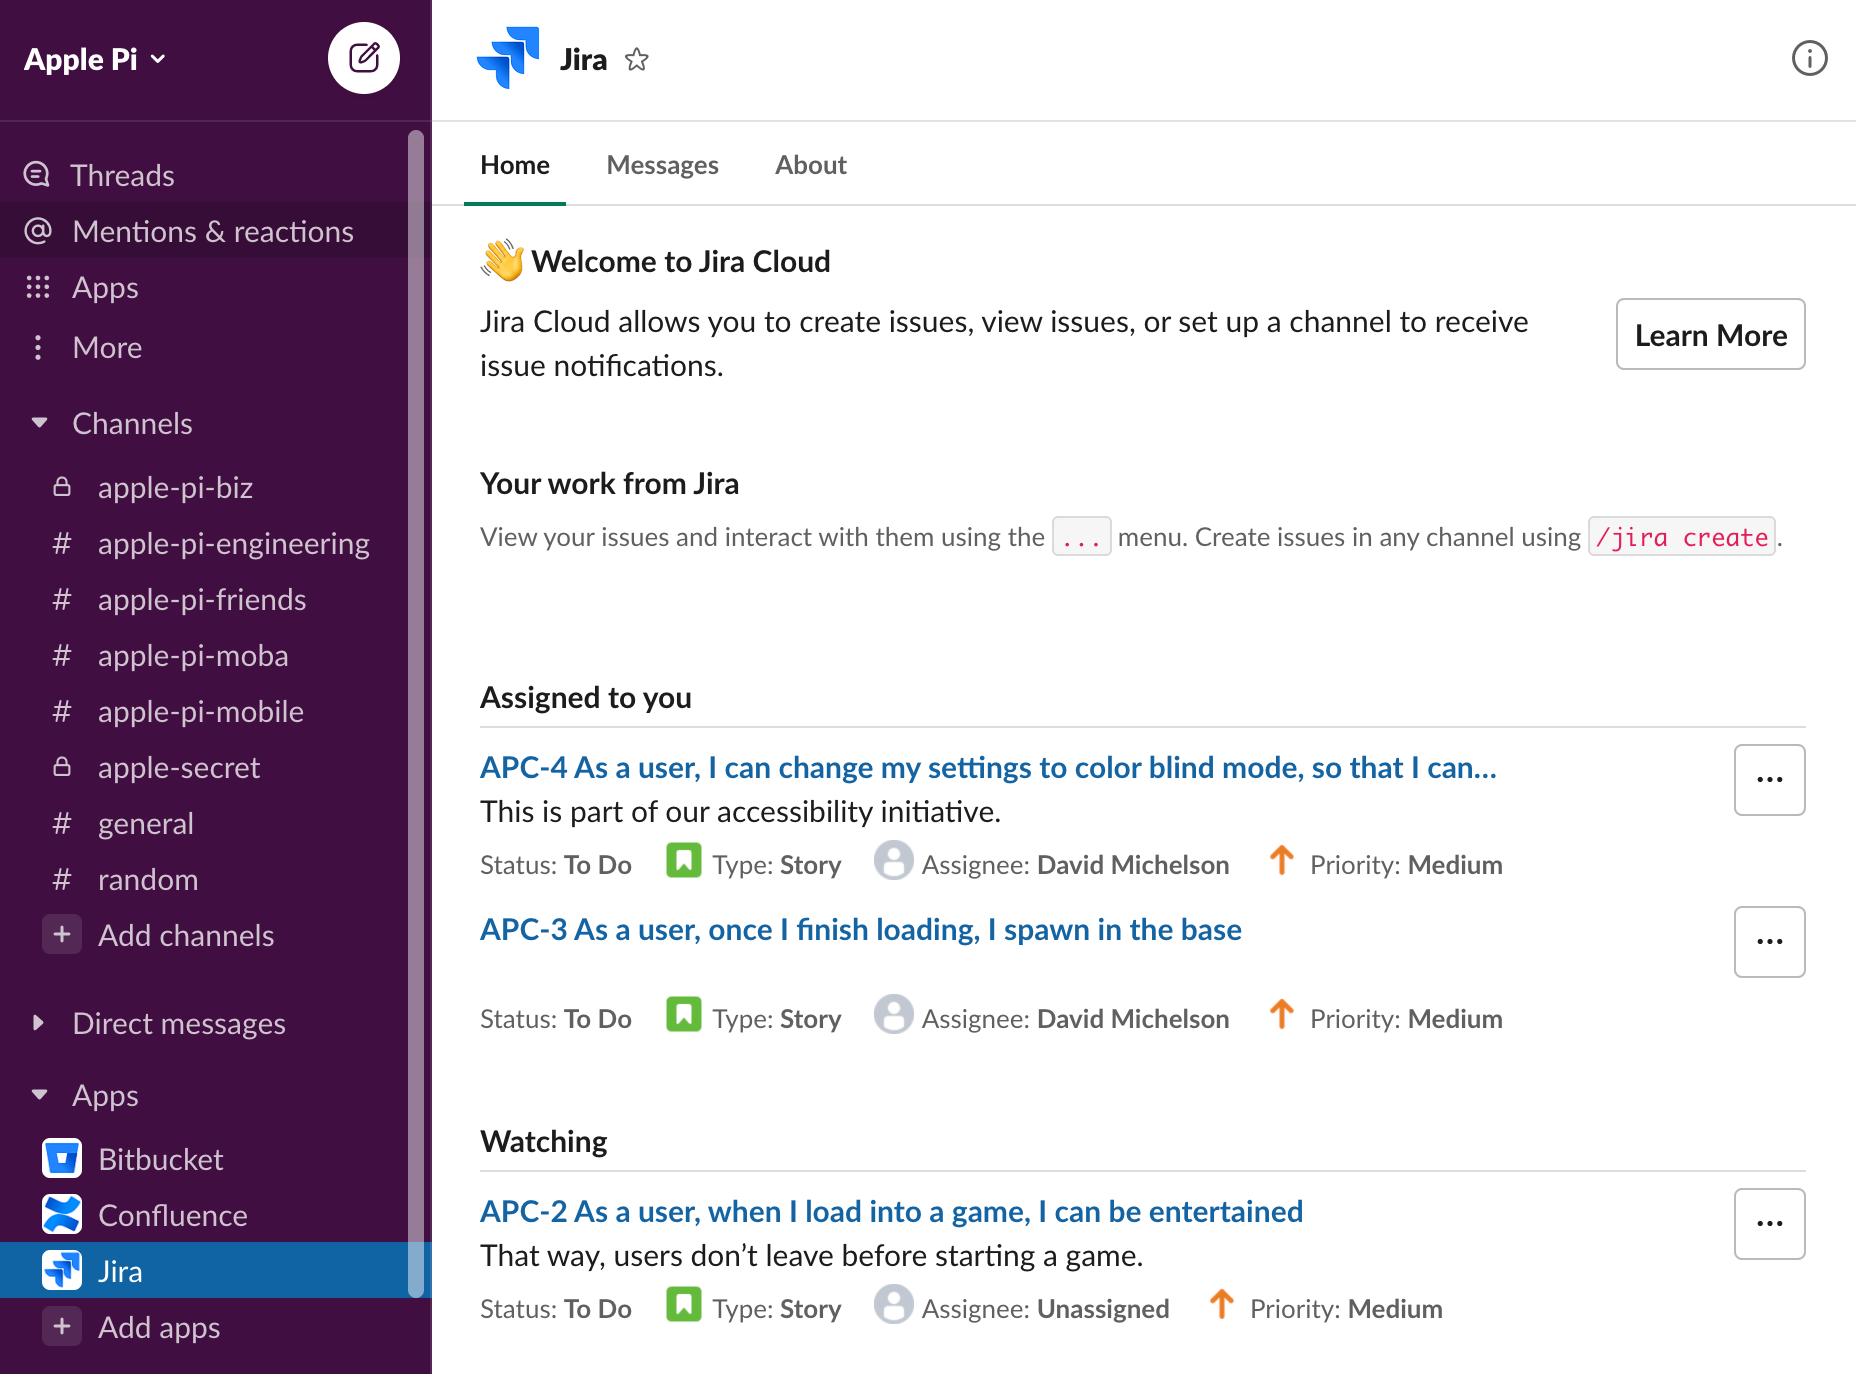Expand Direct messages section
The width and height of the screenshot is (1856, 1374).
tap(39, 1023)
